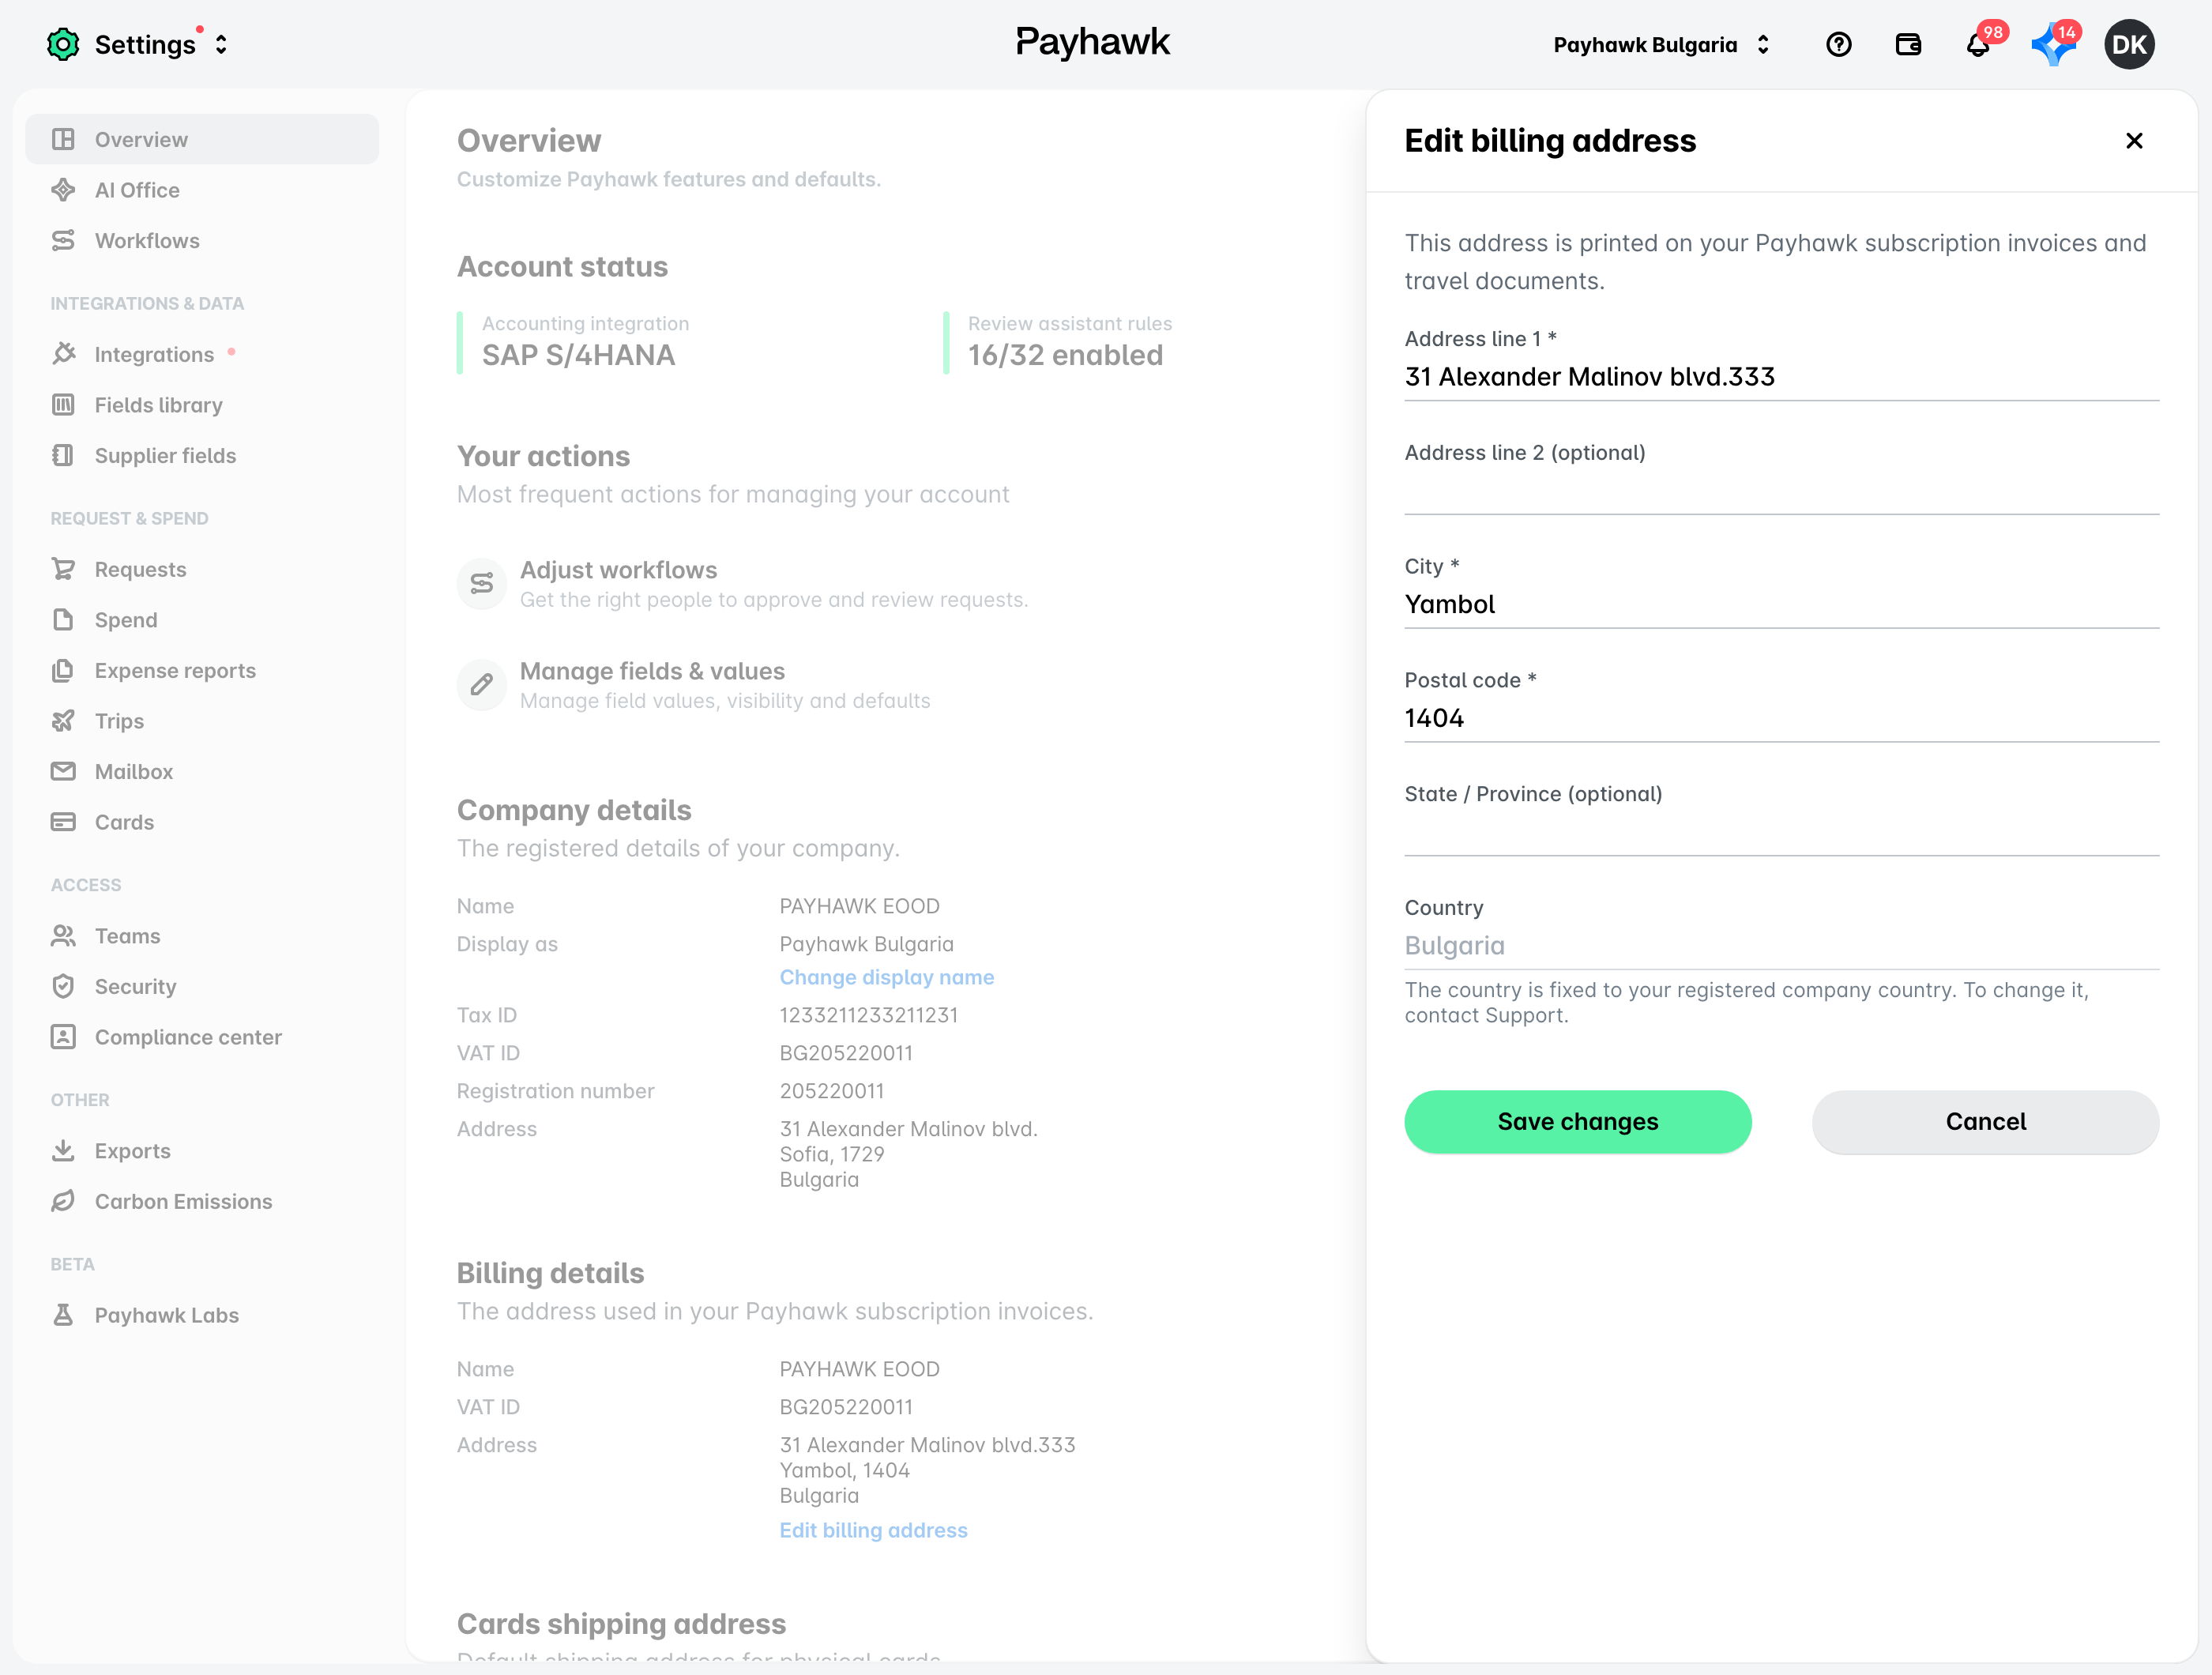The height and width of the screenshot is (1675, 2212).
Task: Click the green Settings gear icon
Action: coord(63,44)
